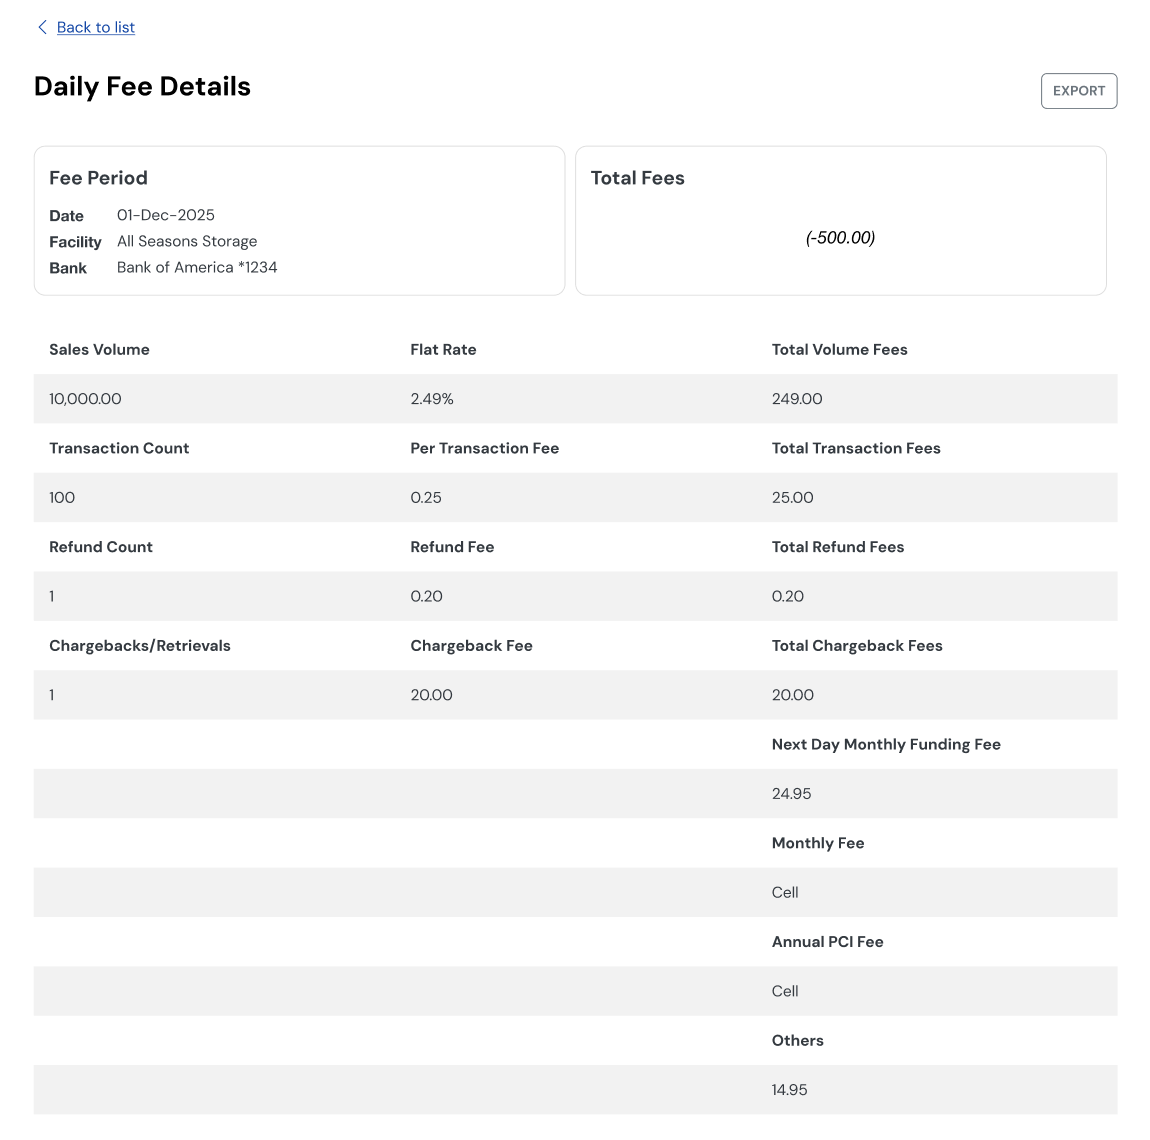Click the Transaction Count value 100

62,498
